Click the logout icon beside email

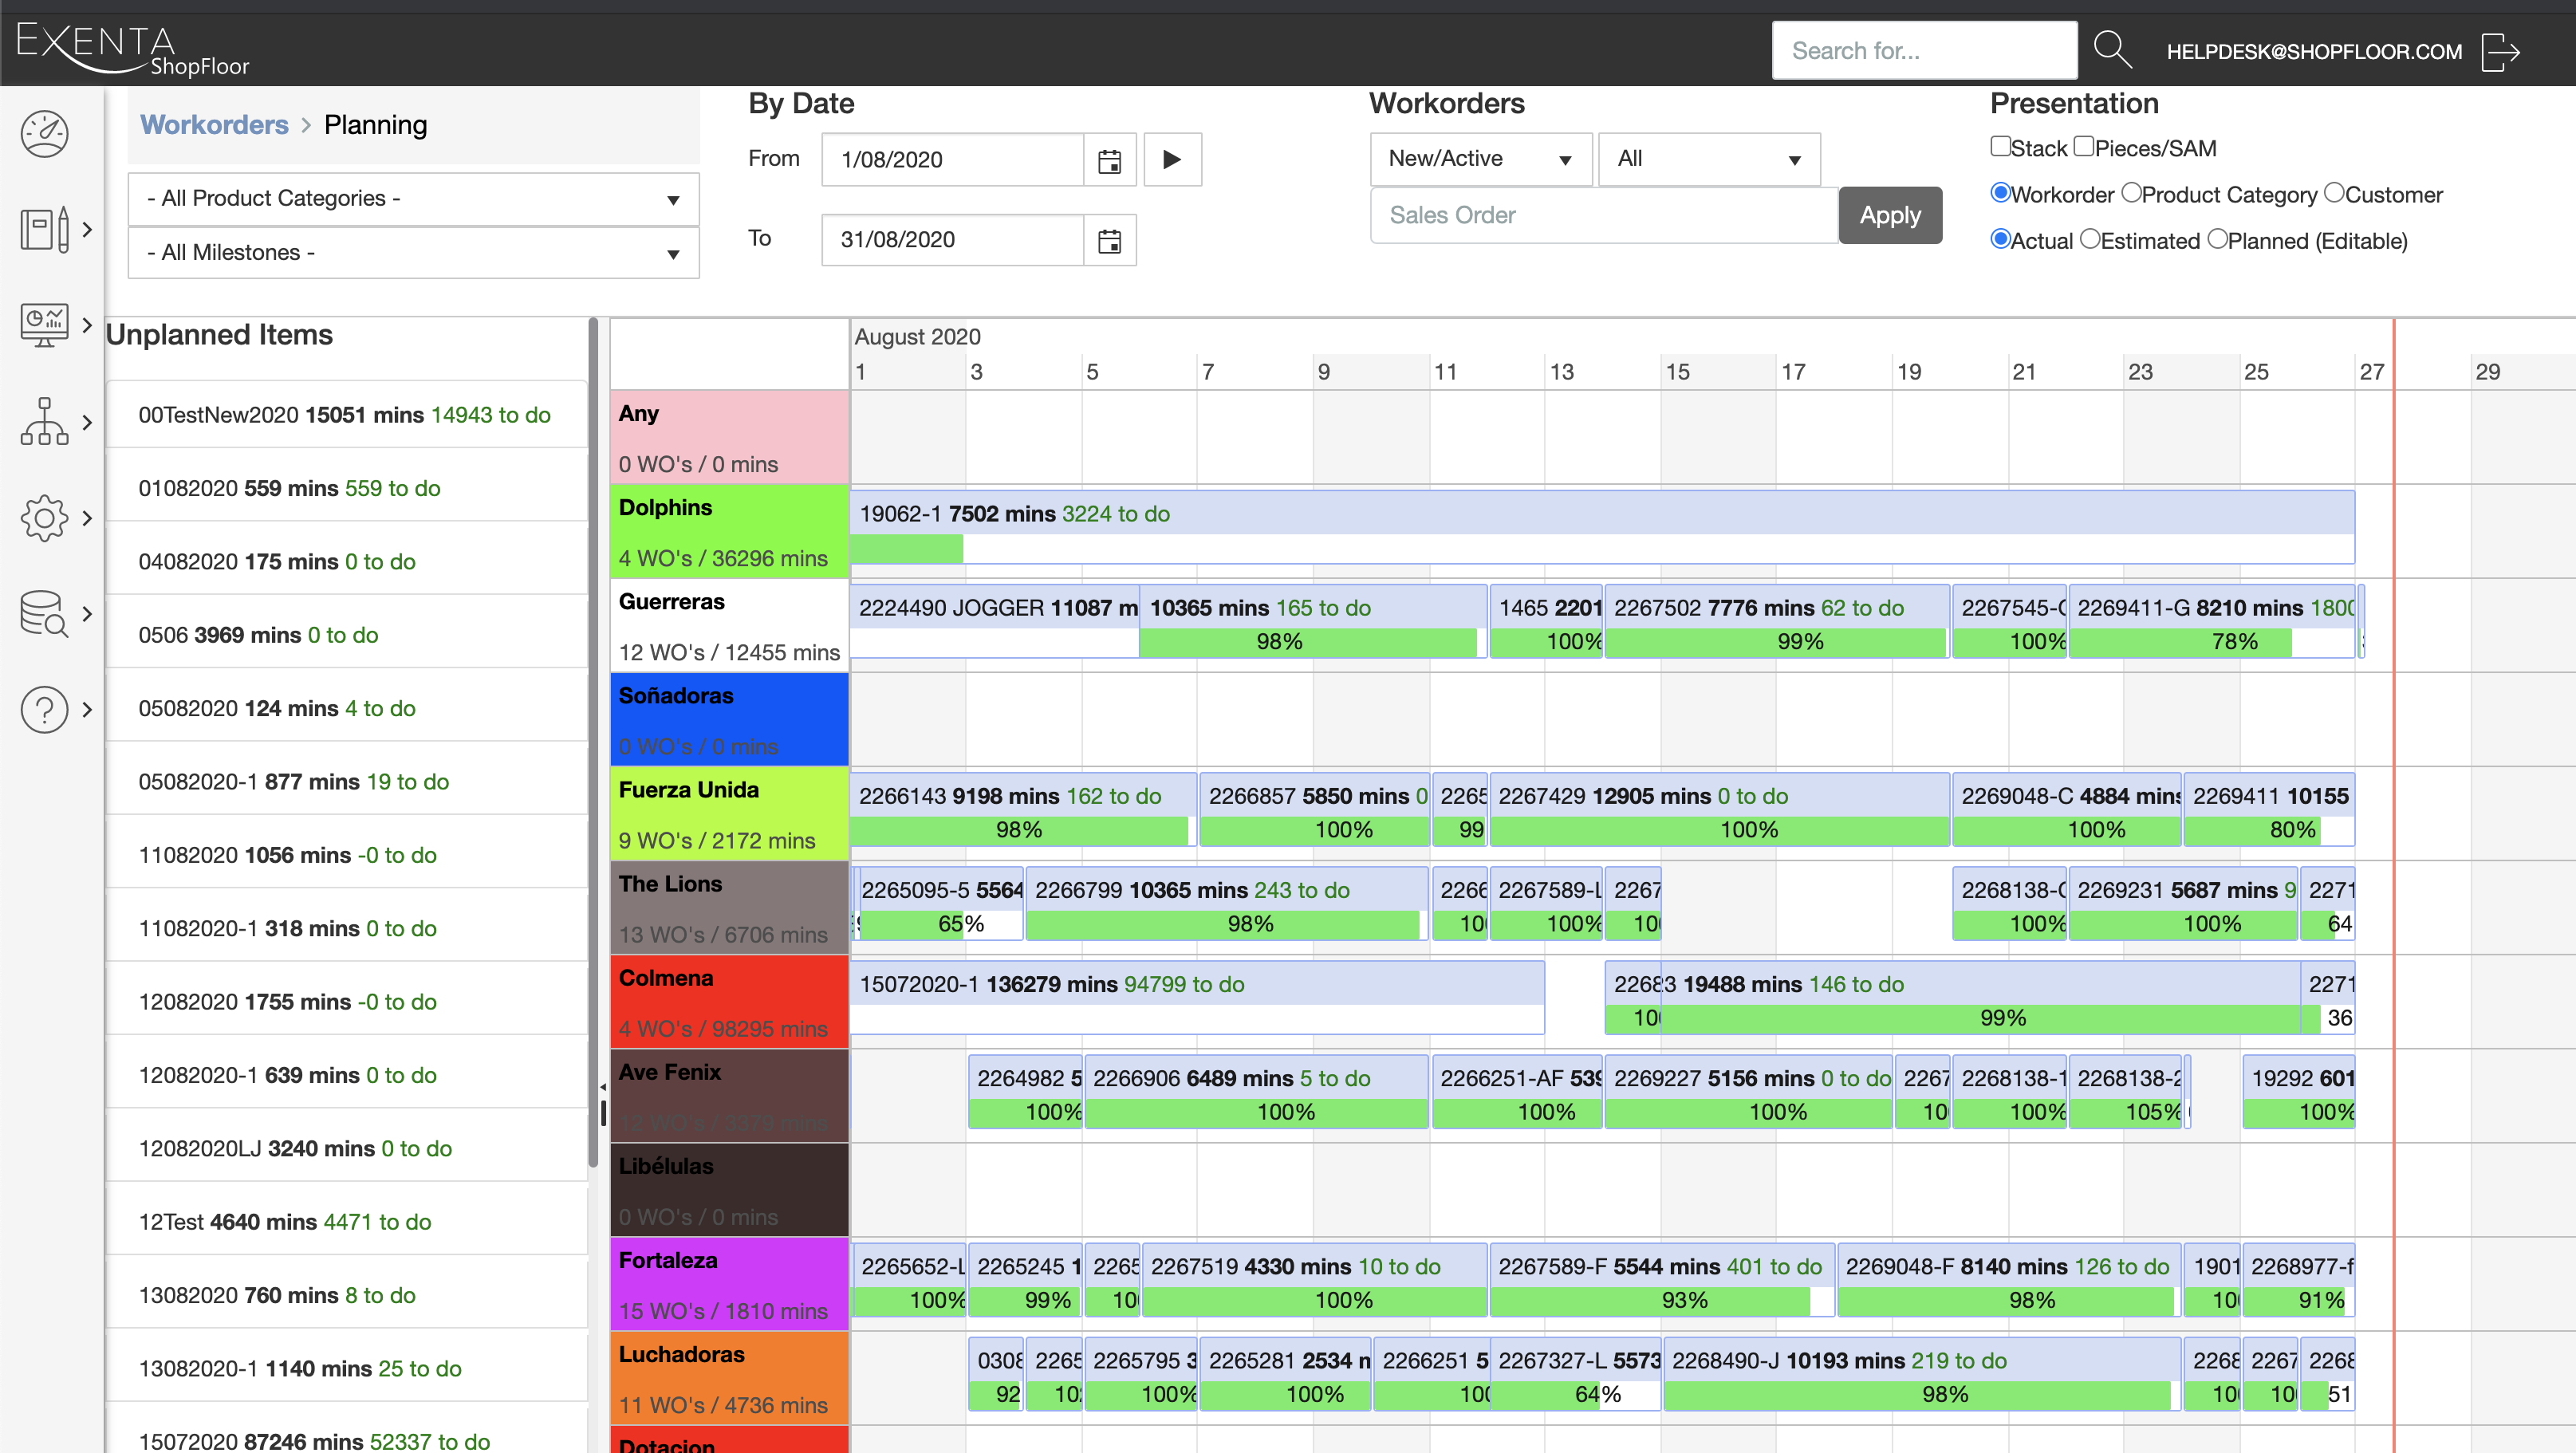click(x=2499, y=51)
